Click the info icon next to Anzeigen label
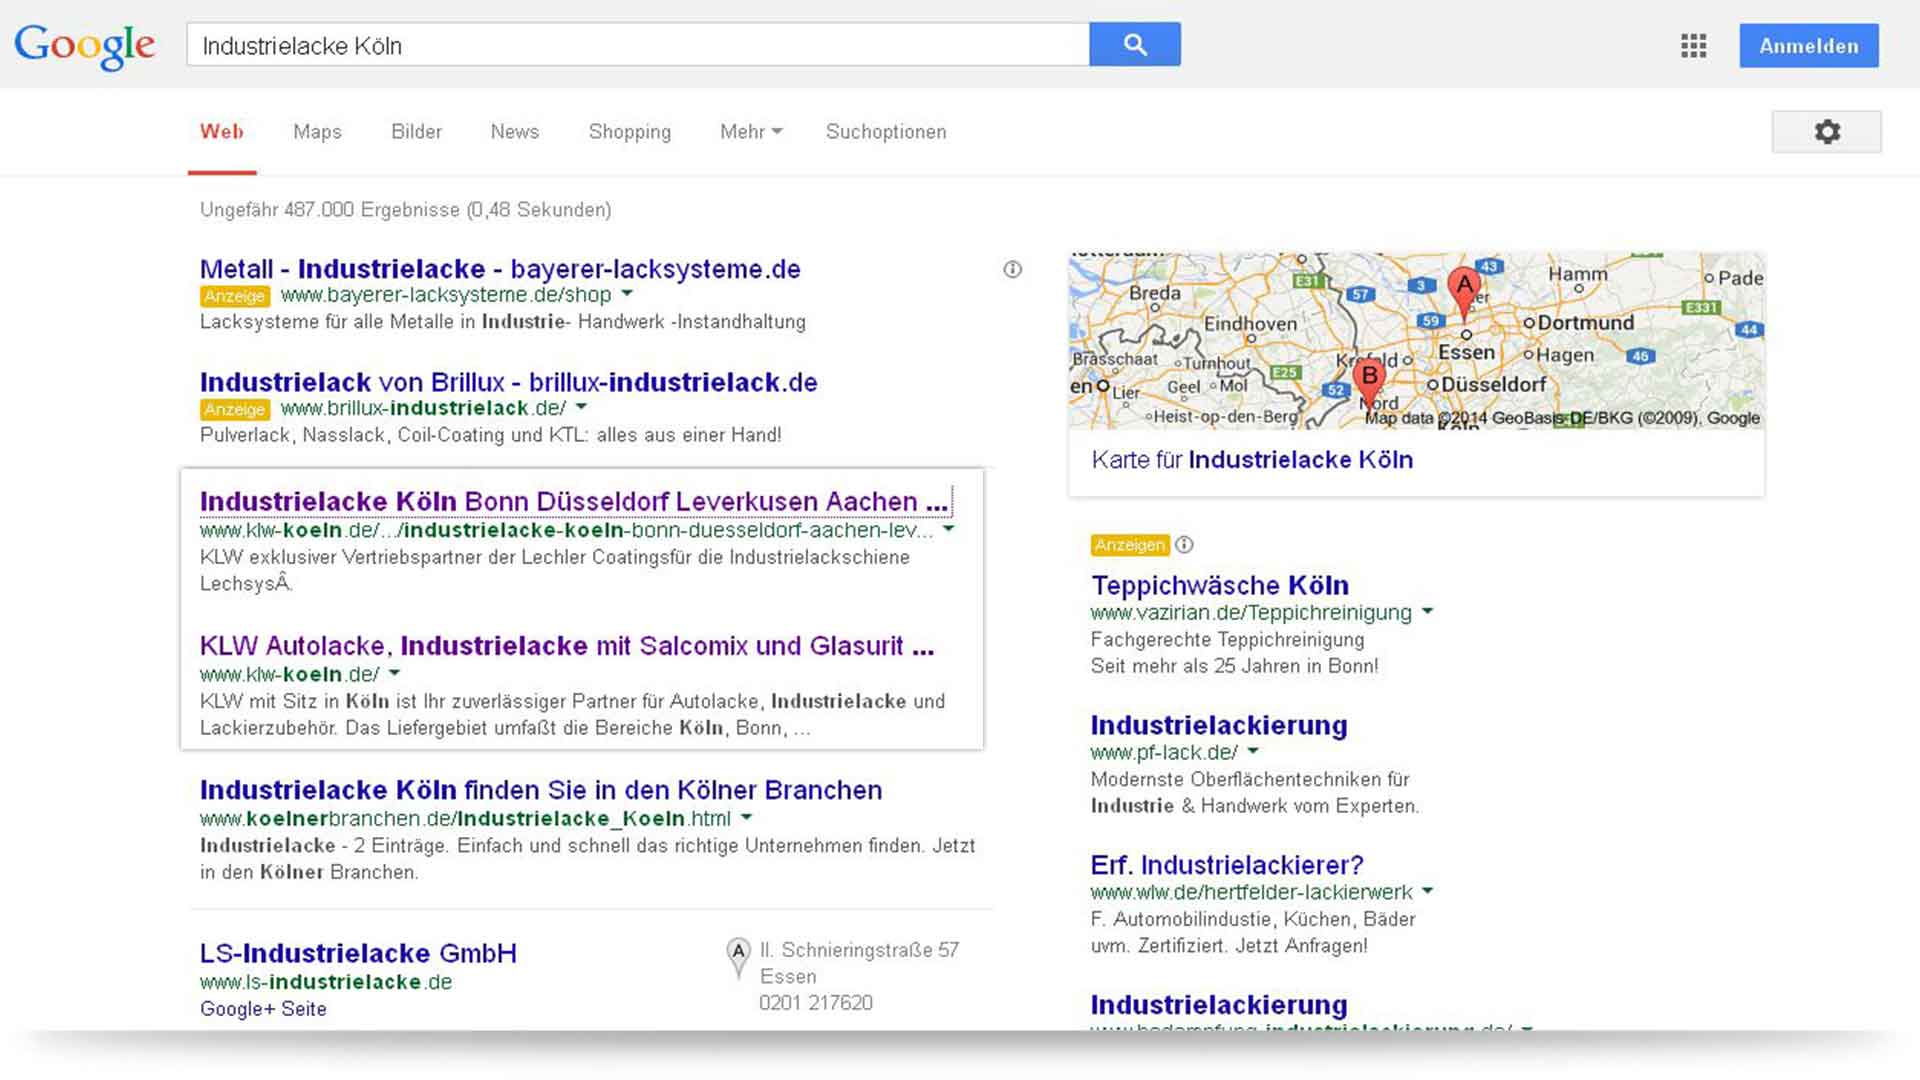The image size is (1920, 1080). (x=1184, y=544)
